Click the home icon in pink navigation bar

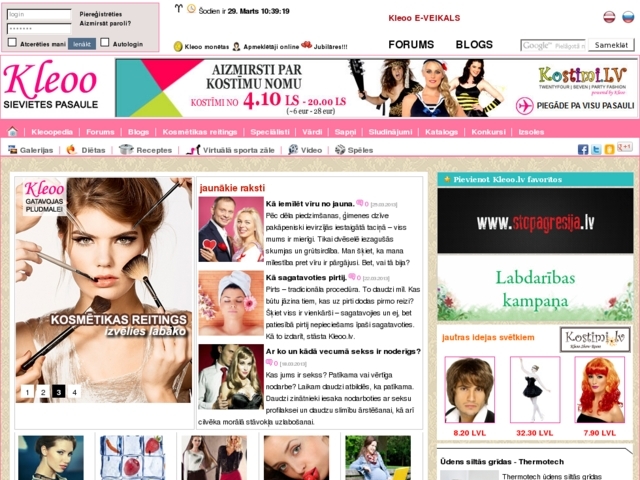click(13, 131)
